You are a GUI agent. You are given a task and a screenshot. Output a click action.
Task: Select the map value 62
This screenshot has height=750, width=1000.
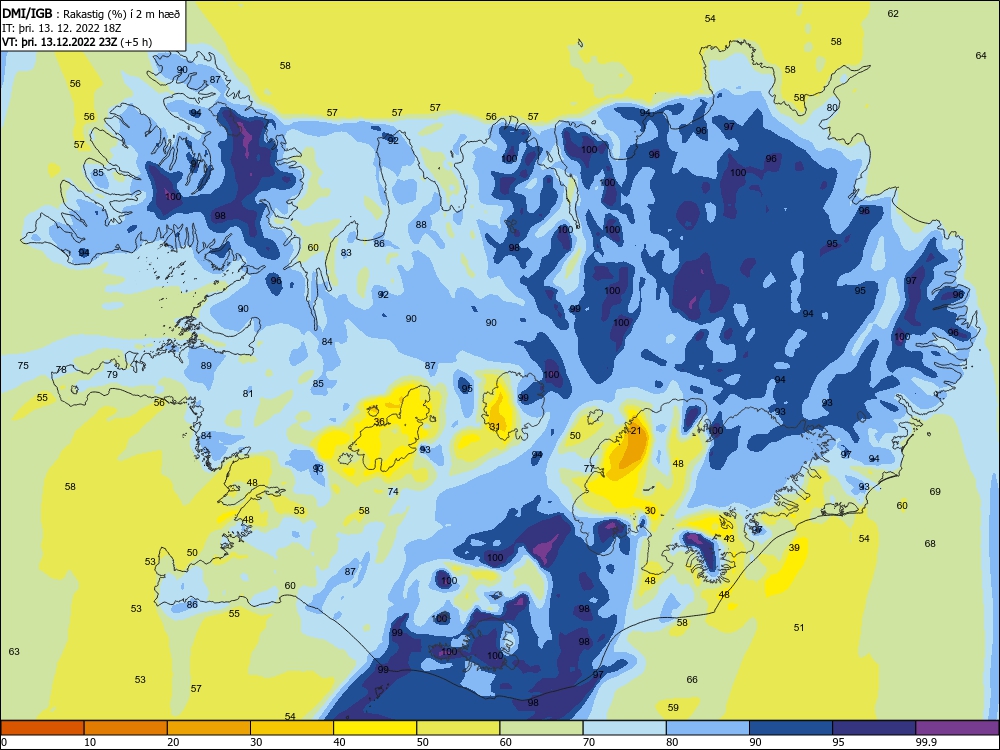pos(893,13)
